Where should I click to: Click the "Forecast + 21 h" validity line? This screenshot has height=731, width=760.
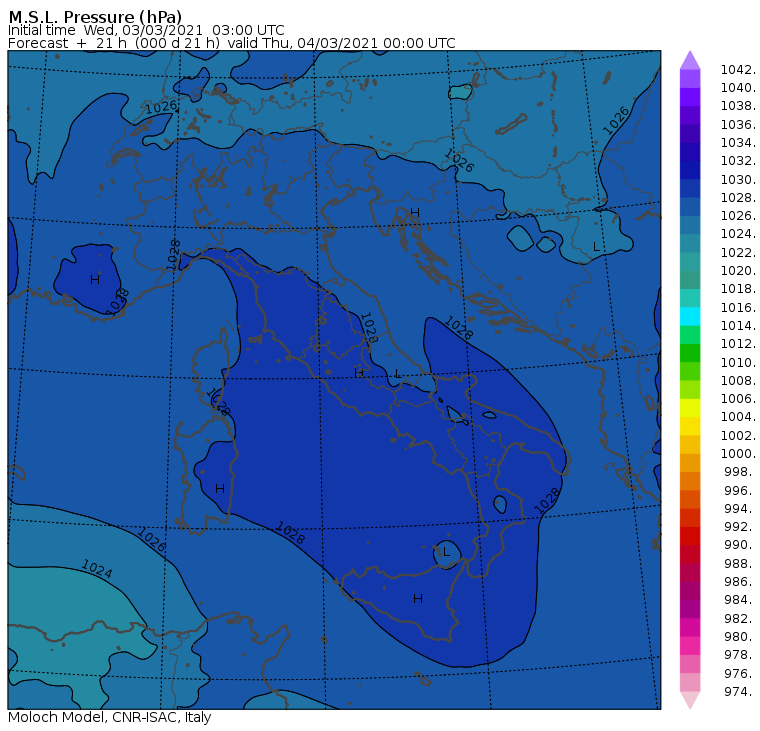pyautogui.click(x=232, y=43)
